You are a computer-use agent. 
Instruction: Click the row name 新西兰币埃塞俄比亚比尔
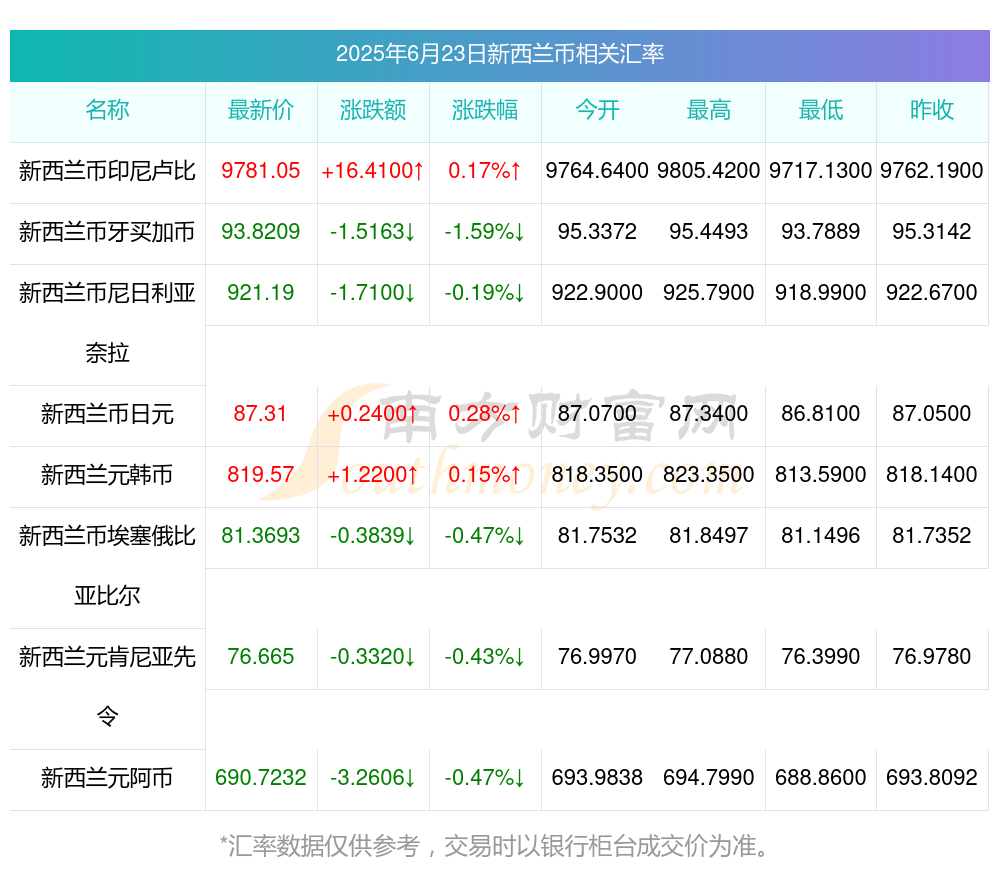pyautogui.click(x=107, y=566)
